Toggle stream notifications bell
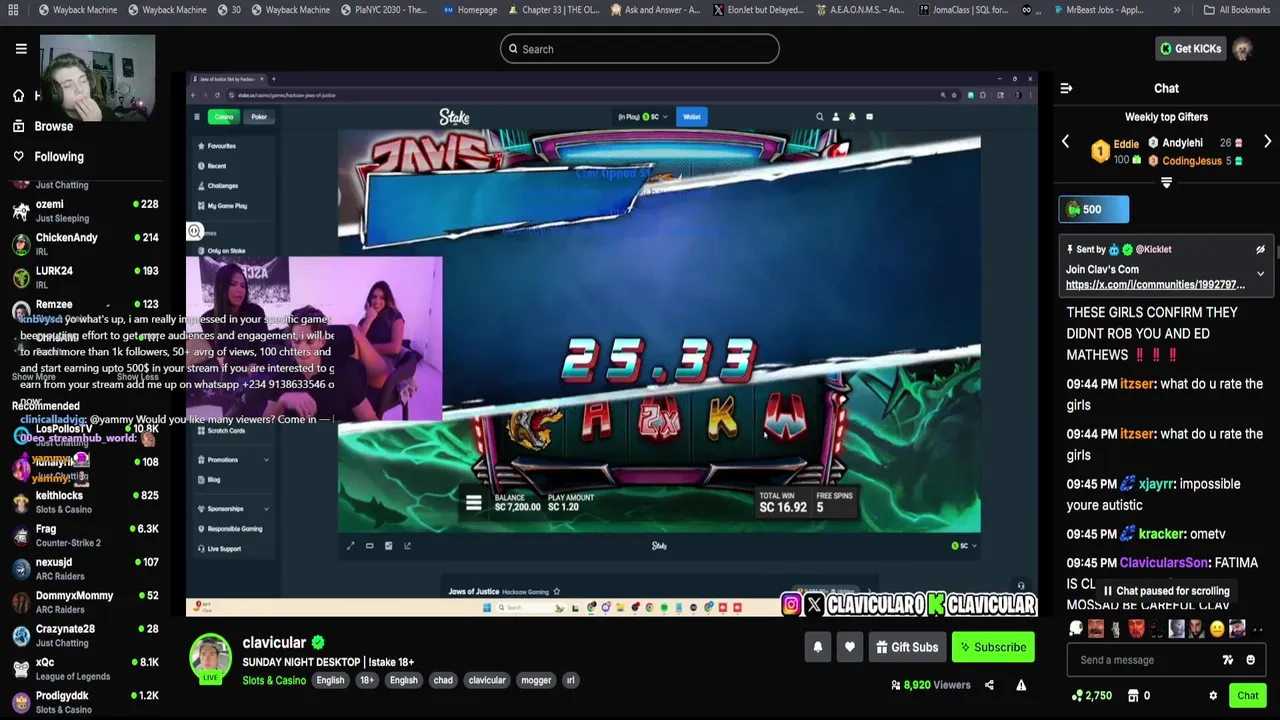The height and width of the screenshot is (720, 1280). [x=817, y=647]
